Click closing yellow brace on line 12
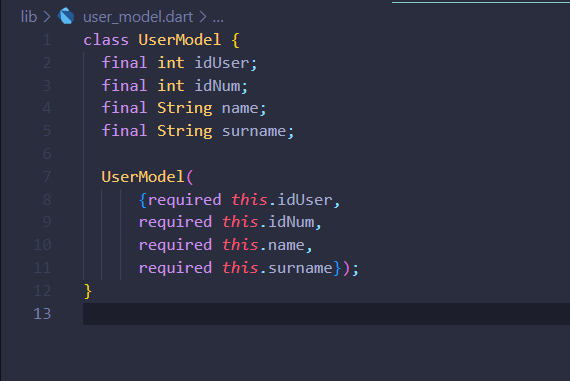 (88, 291)
